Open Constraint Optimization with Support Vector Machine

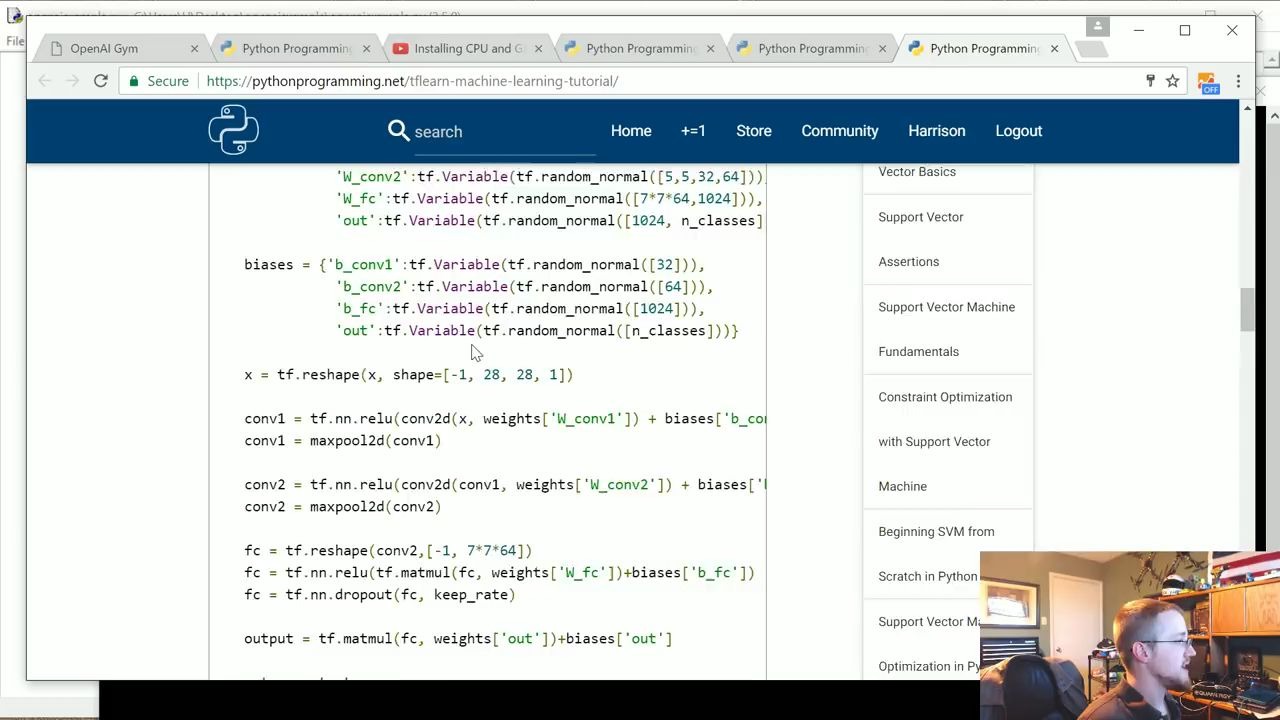pyautogui.click(x=945, y=441)
